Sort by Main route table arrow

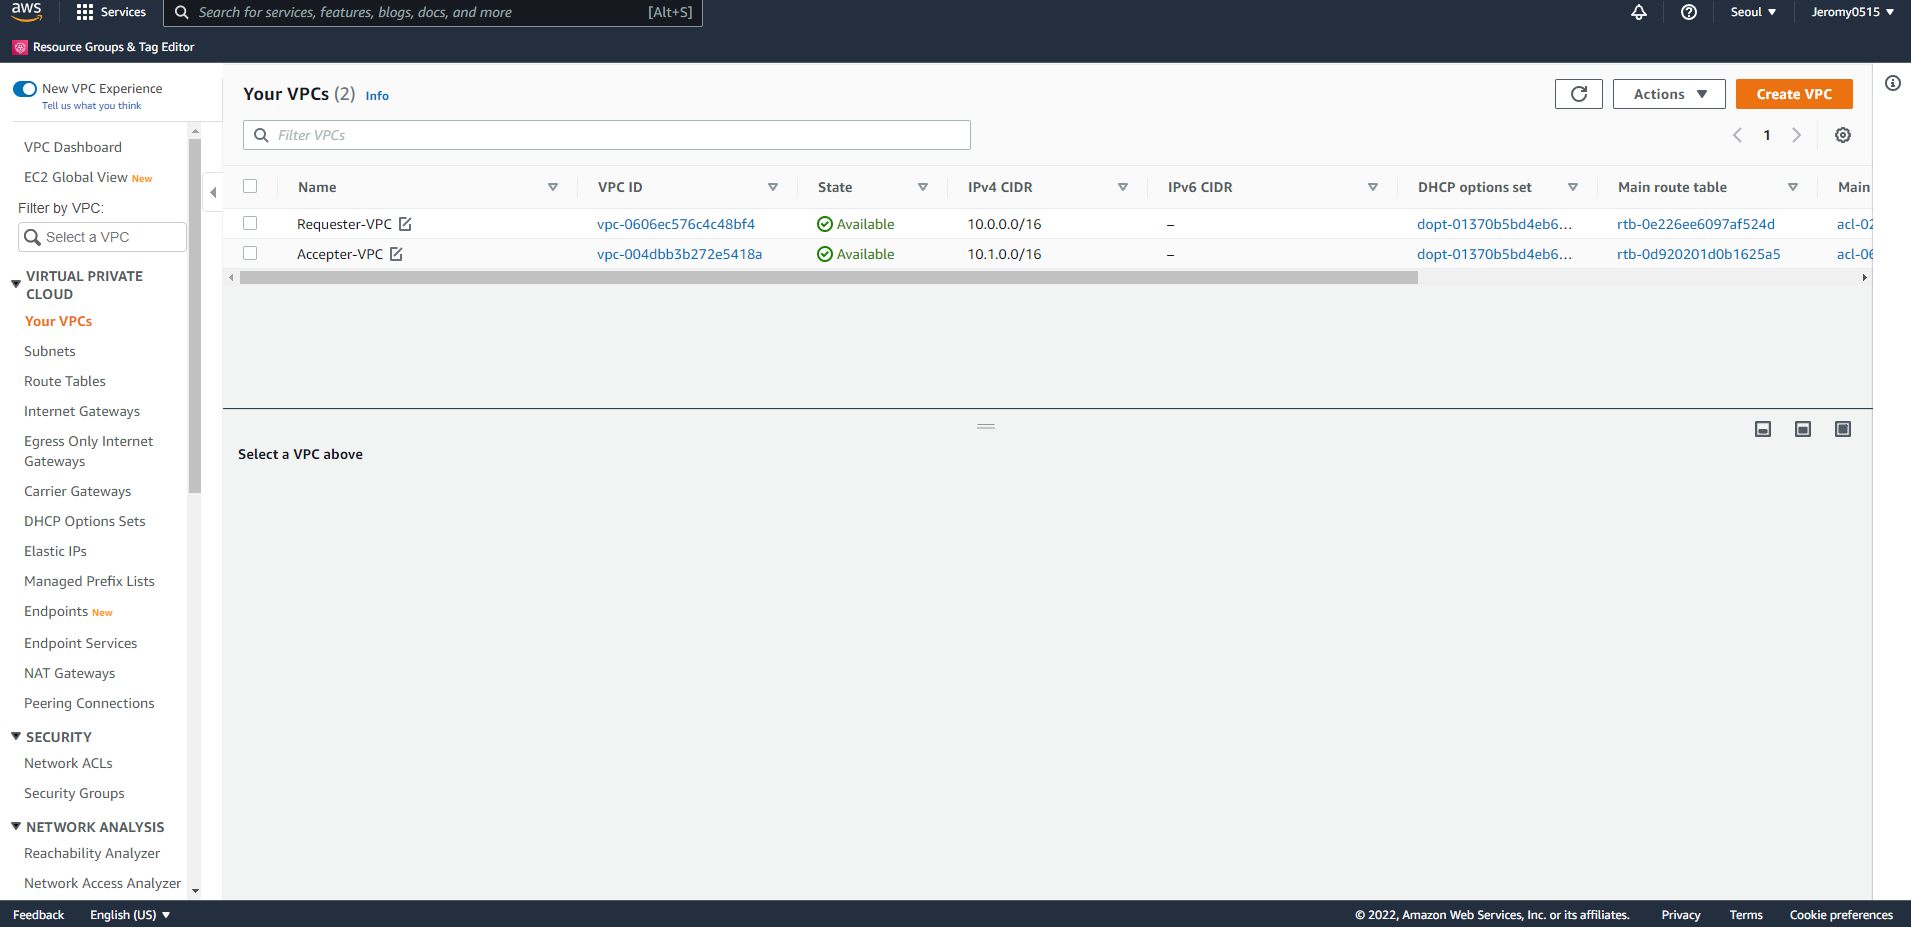coord(1793,187)
